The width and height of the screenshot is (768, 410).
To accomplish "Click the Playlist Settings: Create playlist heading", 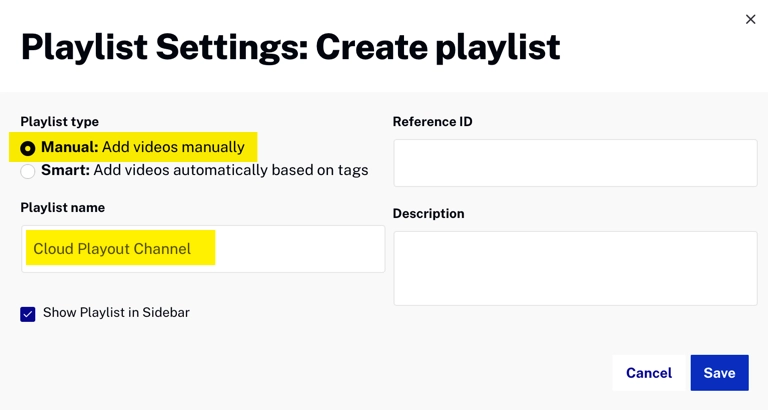I will 290,48.
